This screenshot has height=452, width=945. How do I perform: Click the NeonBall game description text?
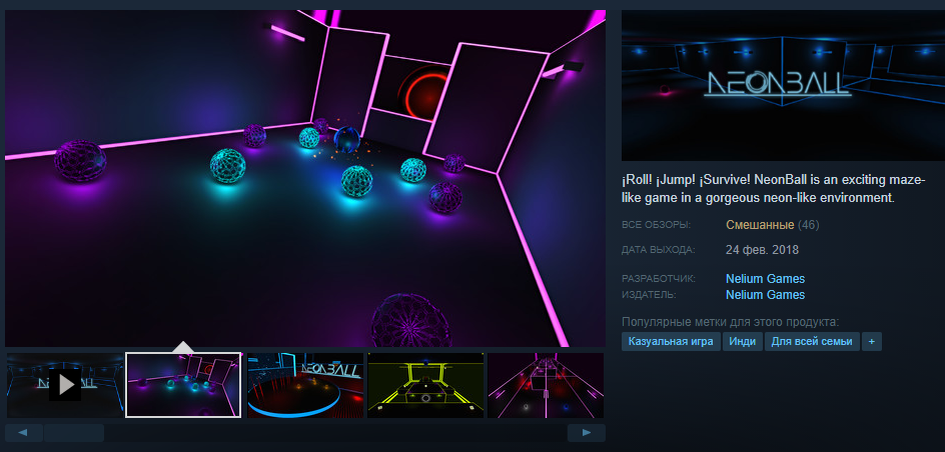click(x=771, y=189)
